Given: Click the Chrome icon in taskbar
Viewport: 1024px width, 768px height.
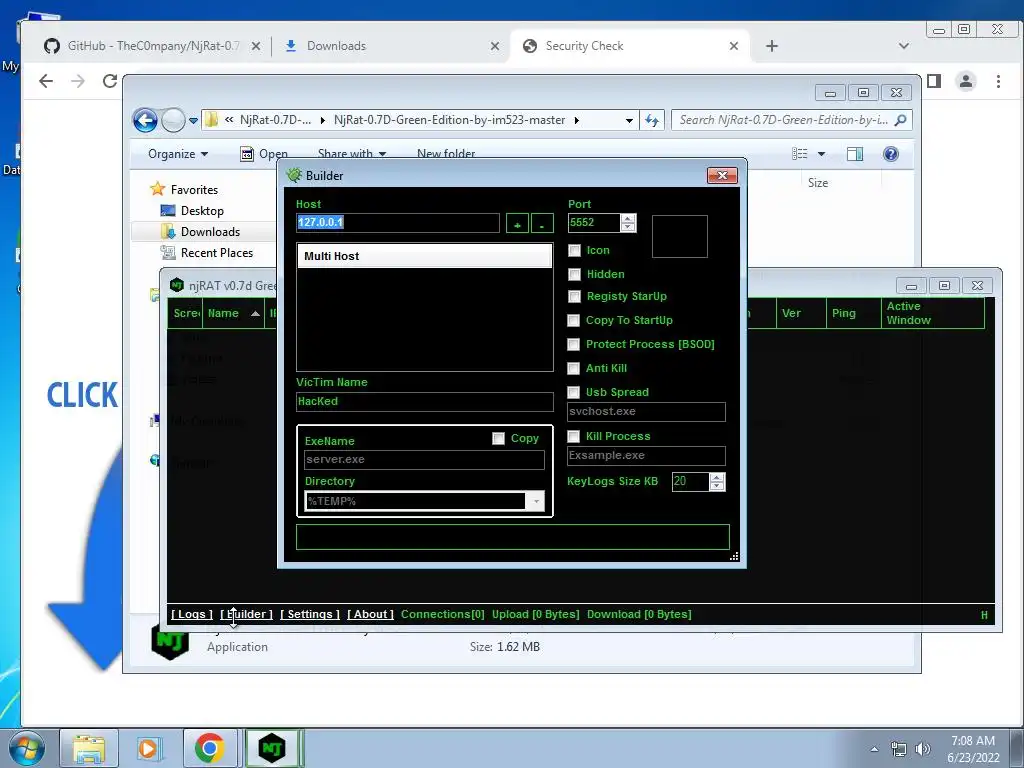Looking at the screenshot, I should tap(209, 748).
